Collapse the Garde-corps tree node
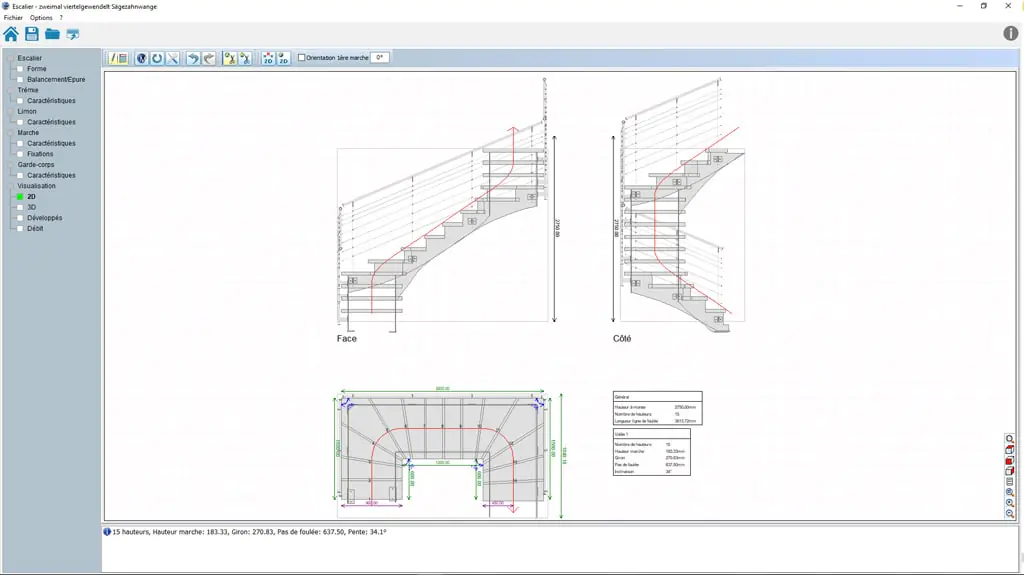This screenshot has height=575, width=1024. (11, 164)
